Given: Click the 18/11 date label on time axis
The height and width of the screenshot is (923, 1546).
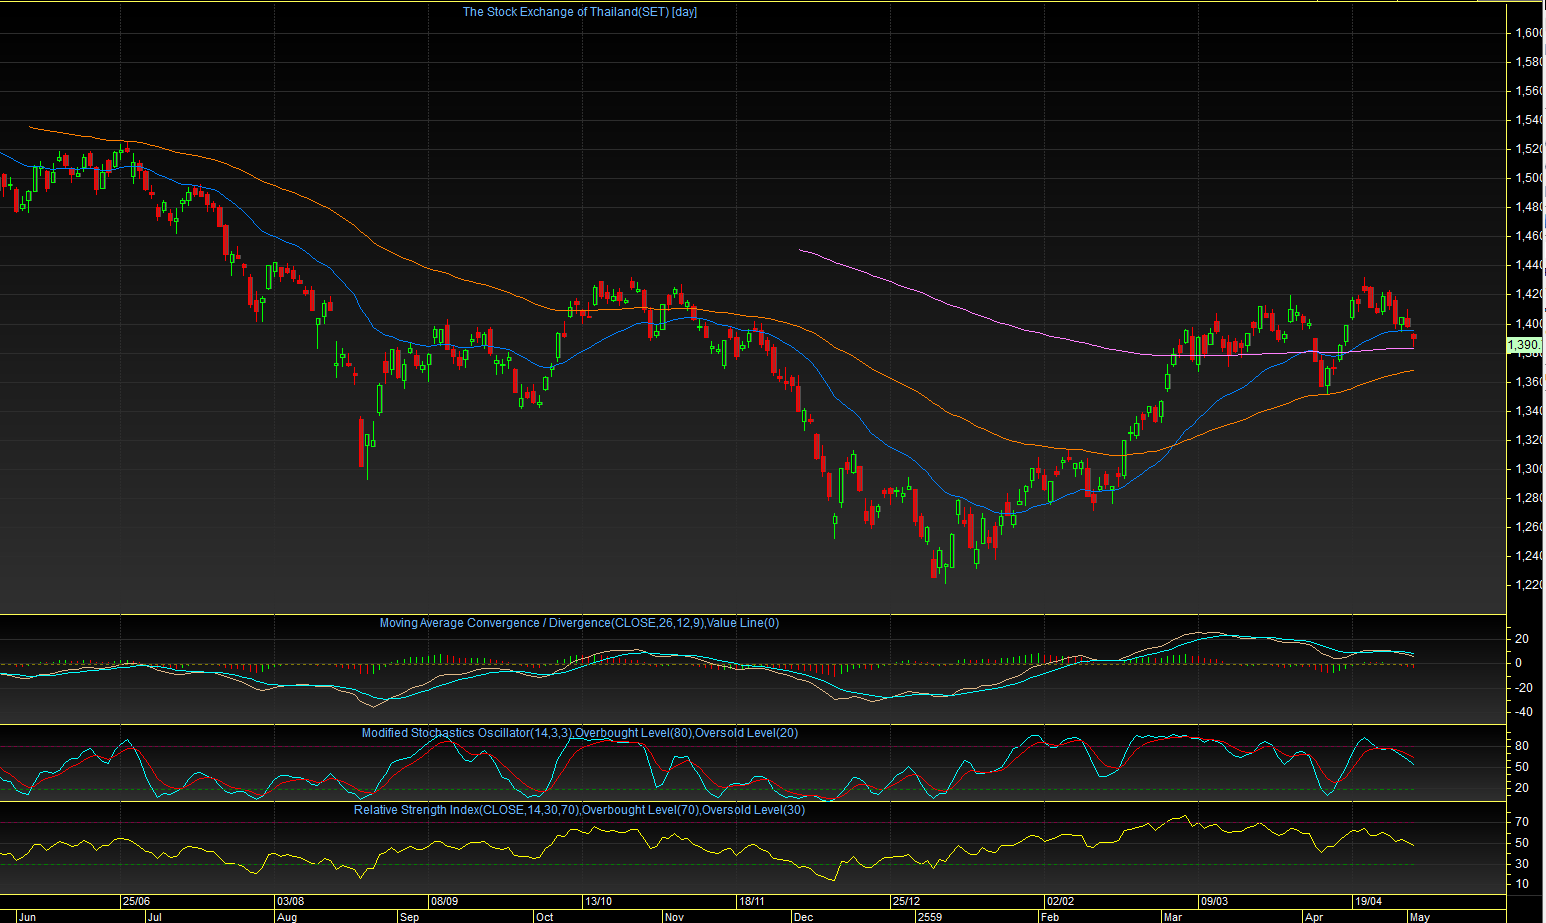Looking at the screenshot, I should 751,902.
